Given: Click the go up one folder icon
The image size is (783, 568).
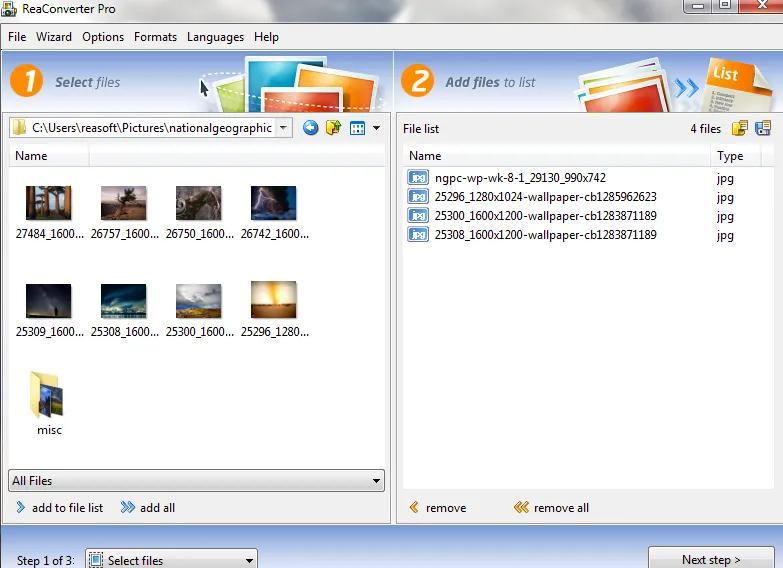Looking at the screenshot, I should pos(333,128).
